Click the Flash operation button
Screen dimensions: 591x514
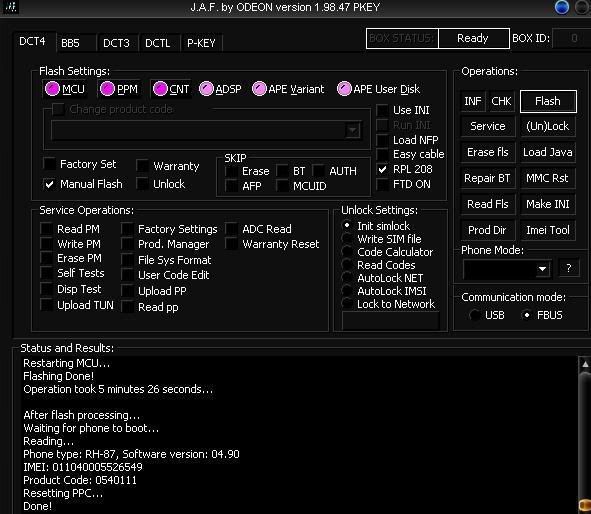coord(548,101)
